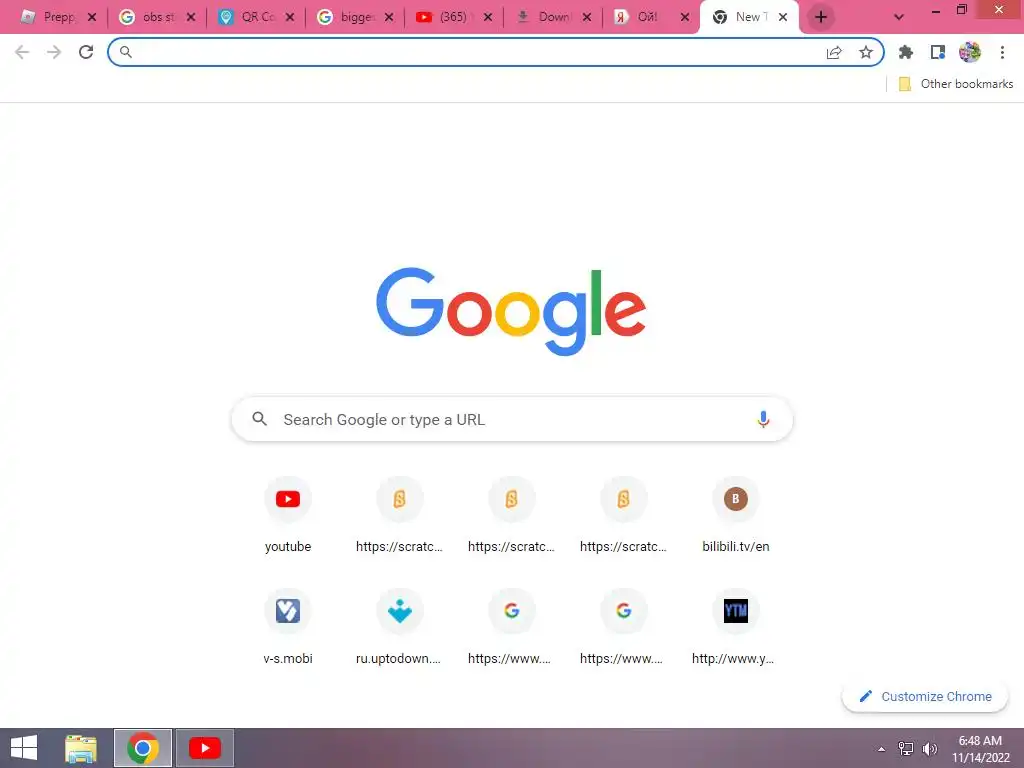The width and height of the screenshot is (1024, 768).
Task: Open the Chrome three-dot menu
Action: point(1002,52)
